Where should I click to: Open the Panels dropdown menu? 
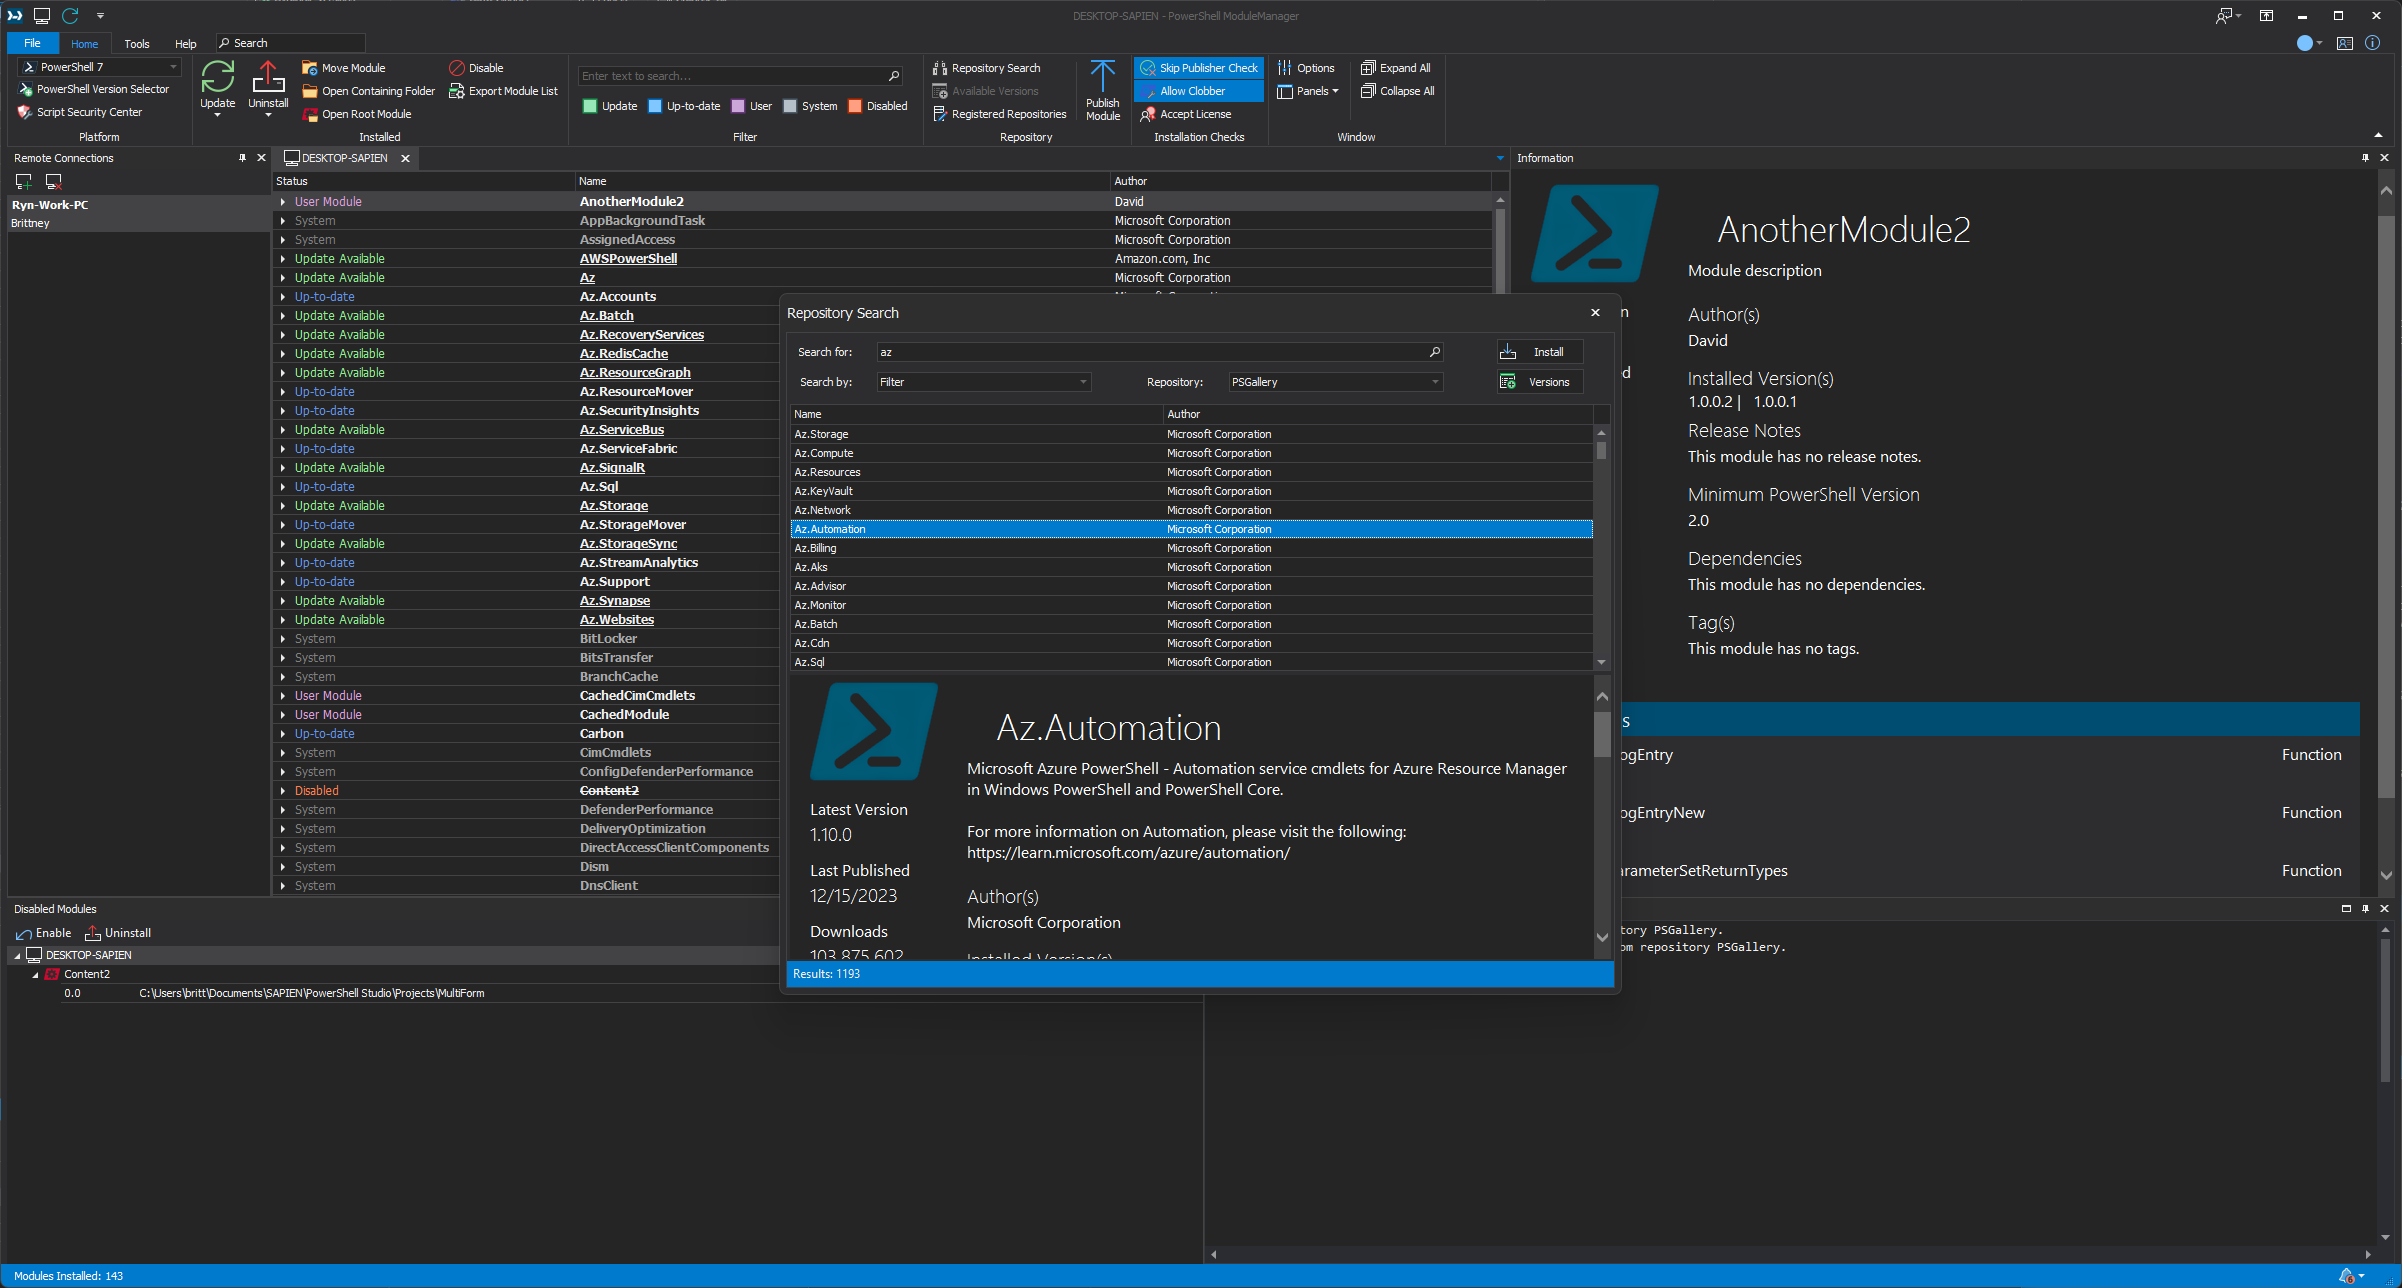point(1308,91)
